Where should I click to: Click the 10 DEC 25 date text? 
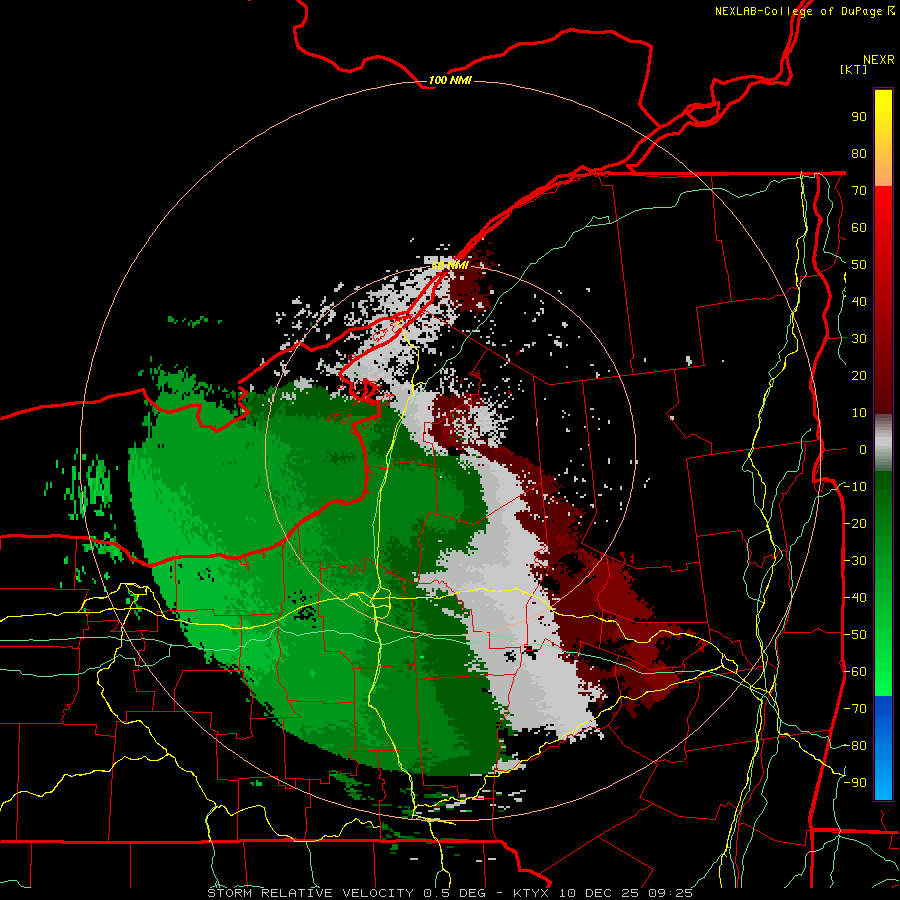[600, 893]
